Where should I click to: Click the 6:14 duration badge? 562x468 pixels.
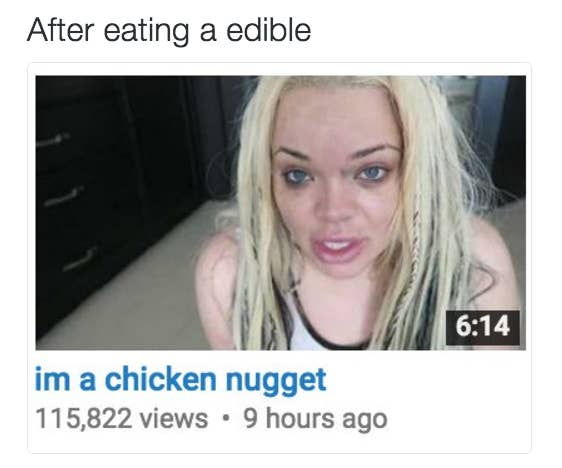click(482, 328)
